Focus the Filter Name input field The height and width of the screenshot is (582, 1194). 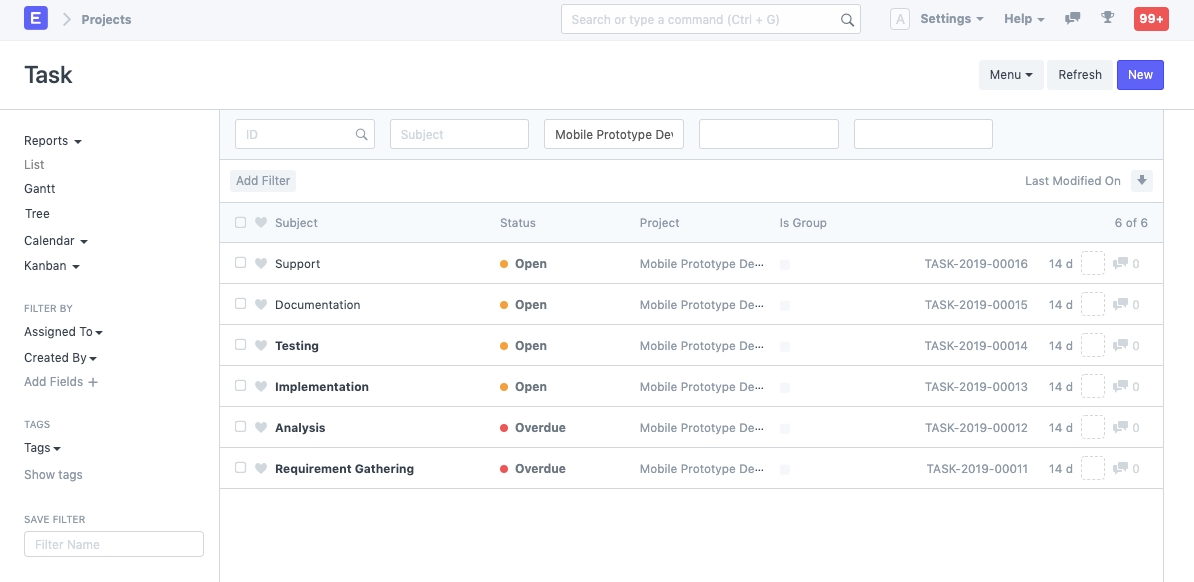pos(114,544)
